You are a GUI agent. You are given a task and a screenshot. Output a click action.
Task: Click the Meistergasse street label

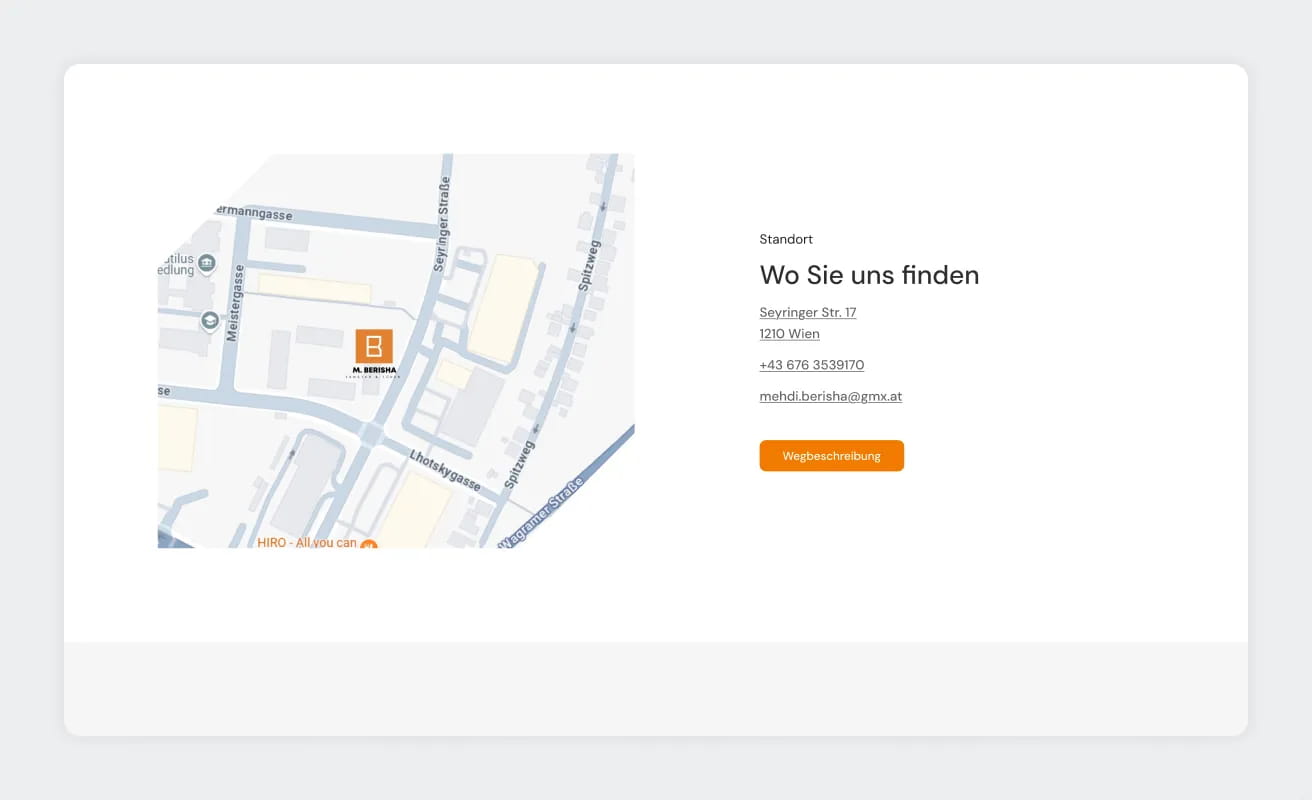[236, 303]
